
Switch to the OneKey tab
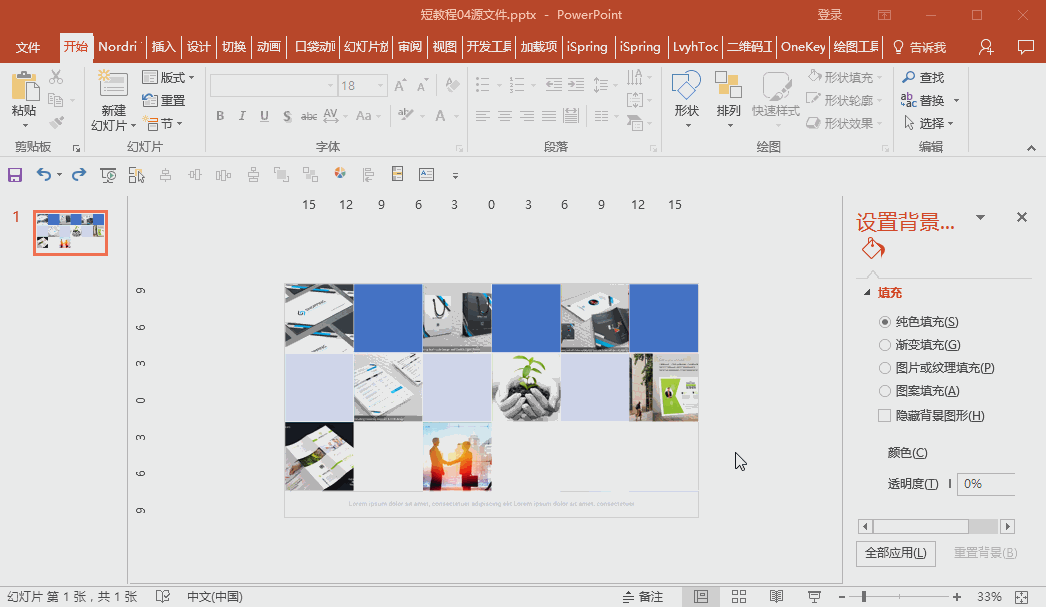(x=803, y=47)
